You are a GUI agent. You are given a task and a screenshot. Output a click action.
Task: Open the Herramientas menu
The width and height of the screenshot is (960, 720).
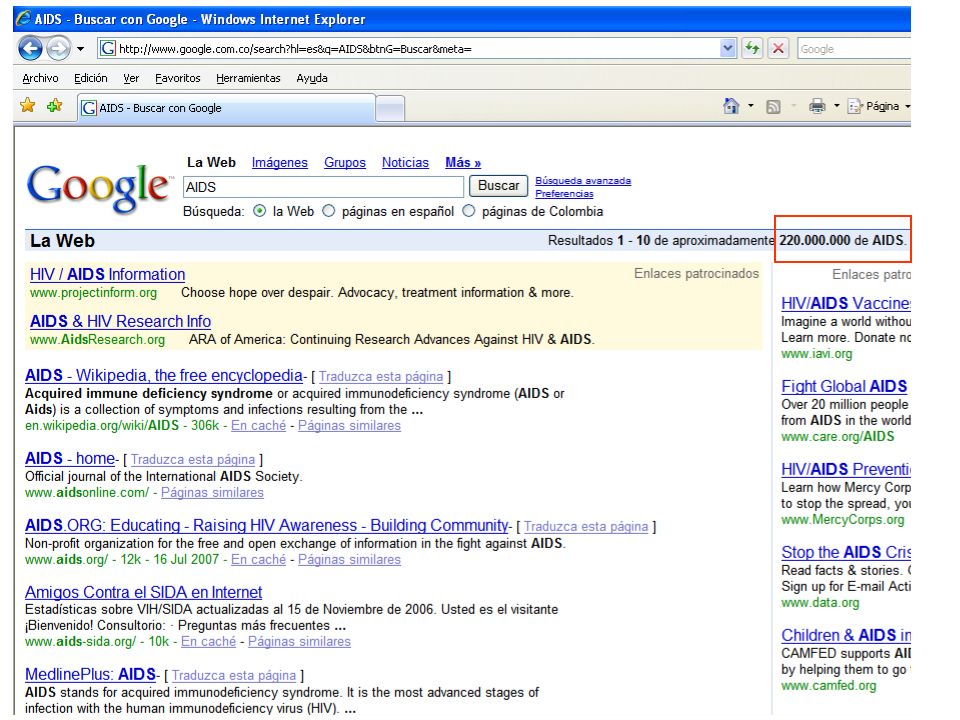click(248, 78)
